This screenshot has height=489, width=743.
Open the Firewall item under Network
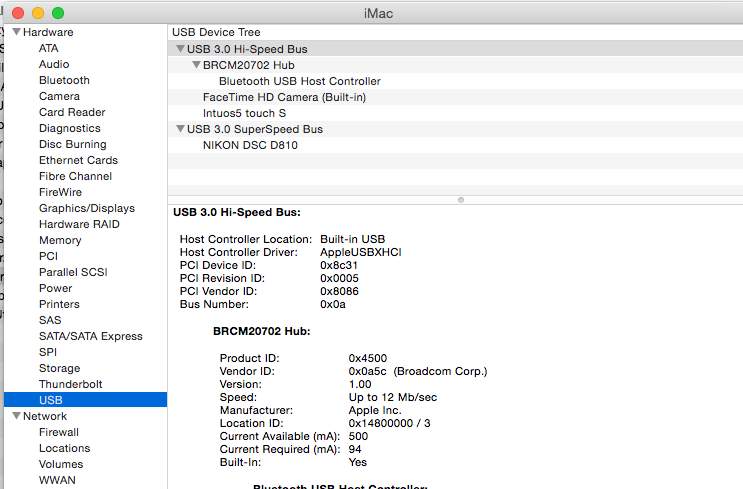[59, 432]
